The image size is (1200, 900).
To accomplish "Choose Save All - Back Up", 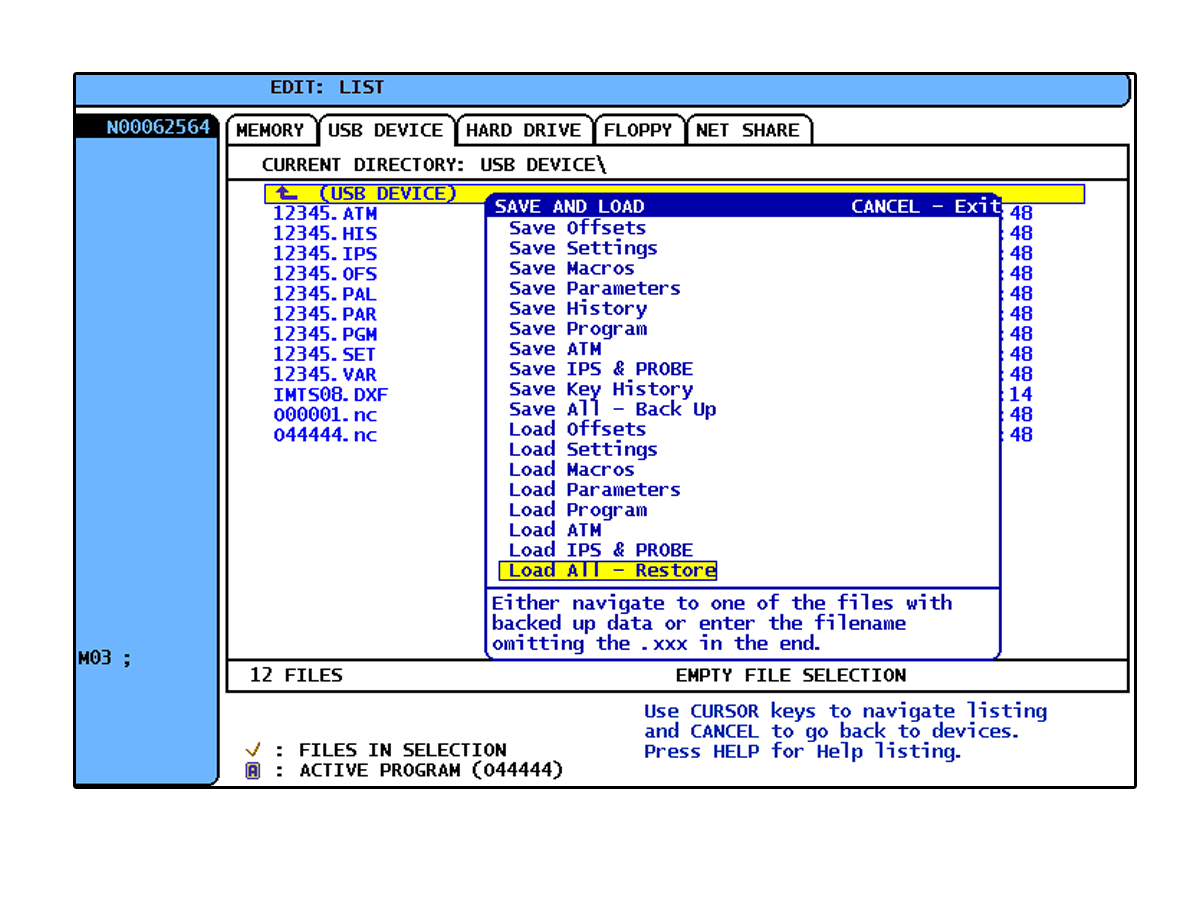I will 612,409.
